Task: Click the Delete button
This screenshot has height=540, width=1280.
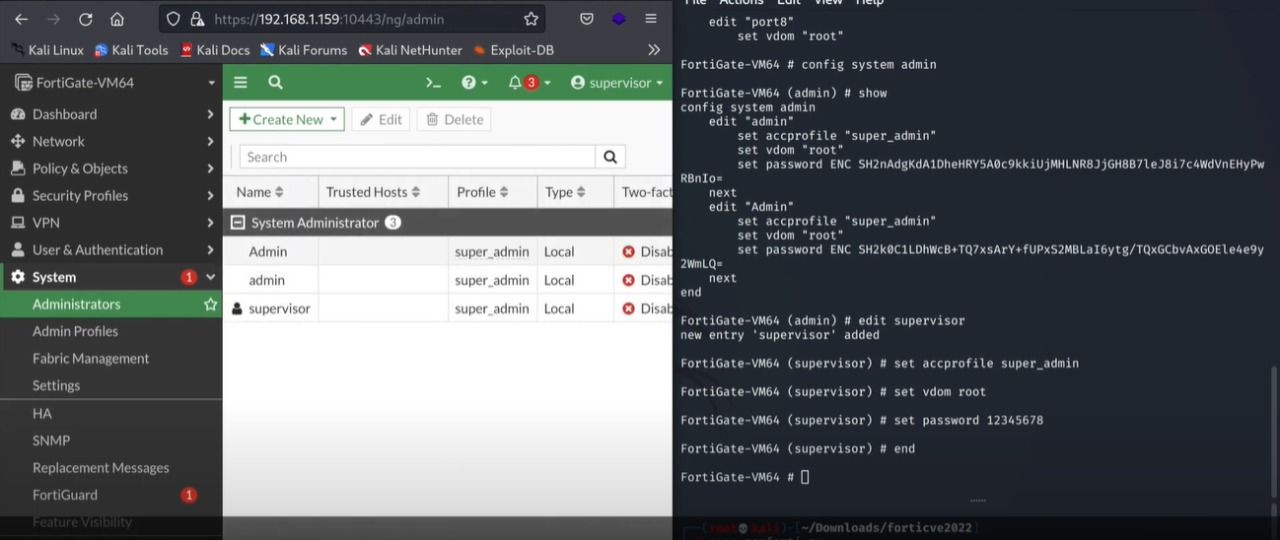Action: (x=454, y=119)
